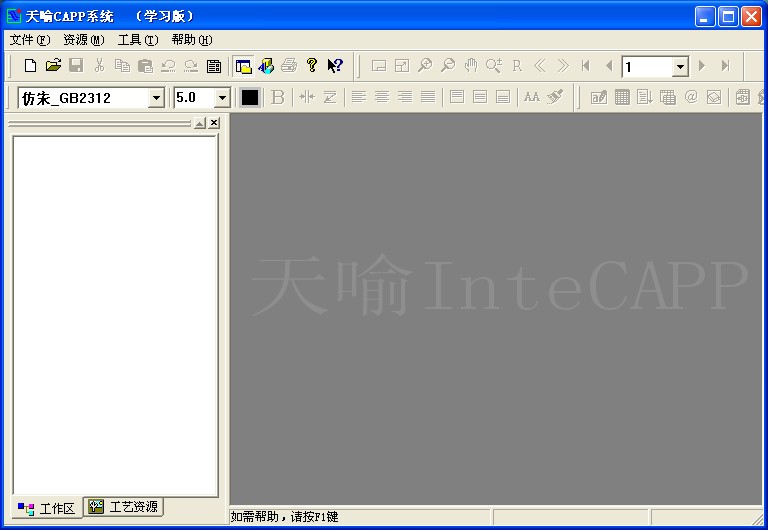This screenshot has height=530, width=768.
Task: Click the Cut scissors icon
Action: [x=99, y=66]
